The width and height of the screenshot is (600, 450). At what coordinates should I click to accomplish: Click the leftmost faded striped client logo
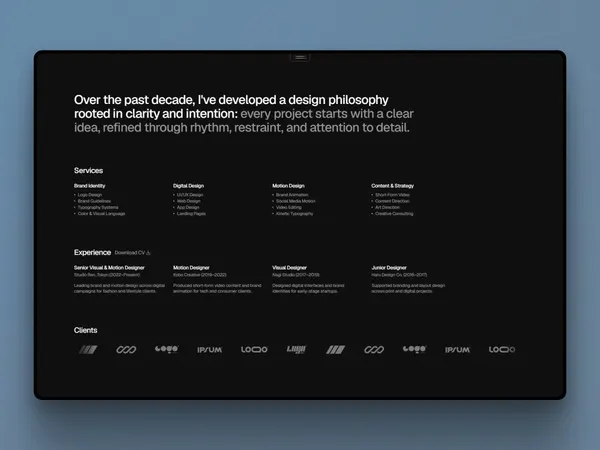[x=88, y=349]
